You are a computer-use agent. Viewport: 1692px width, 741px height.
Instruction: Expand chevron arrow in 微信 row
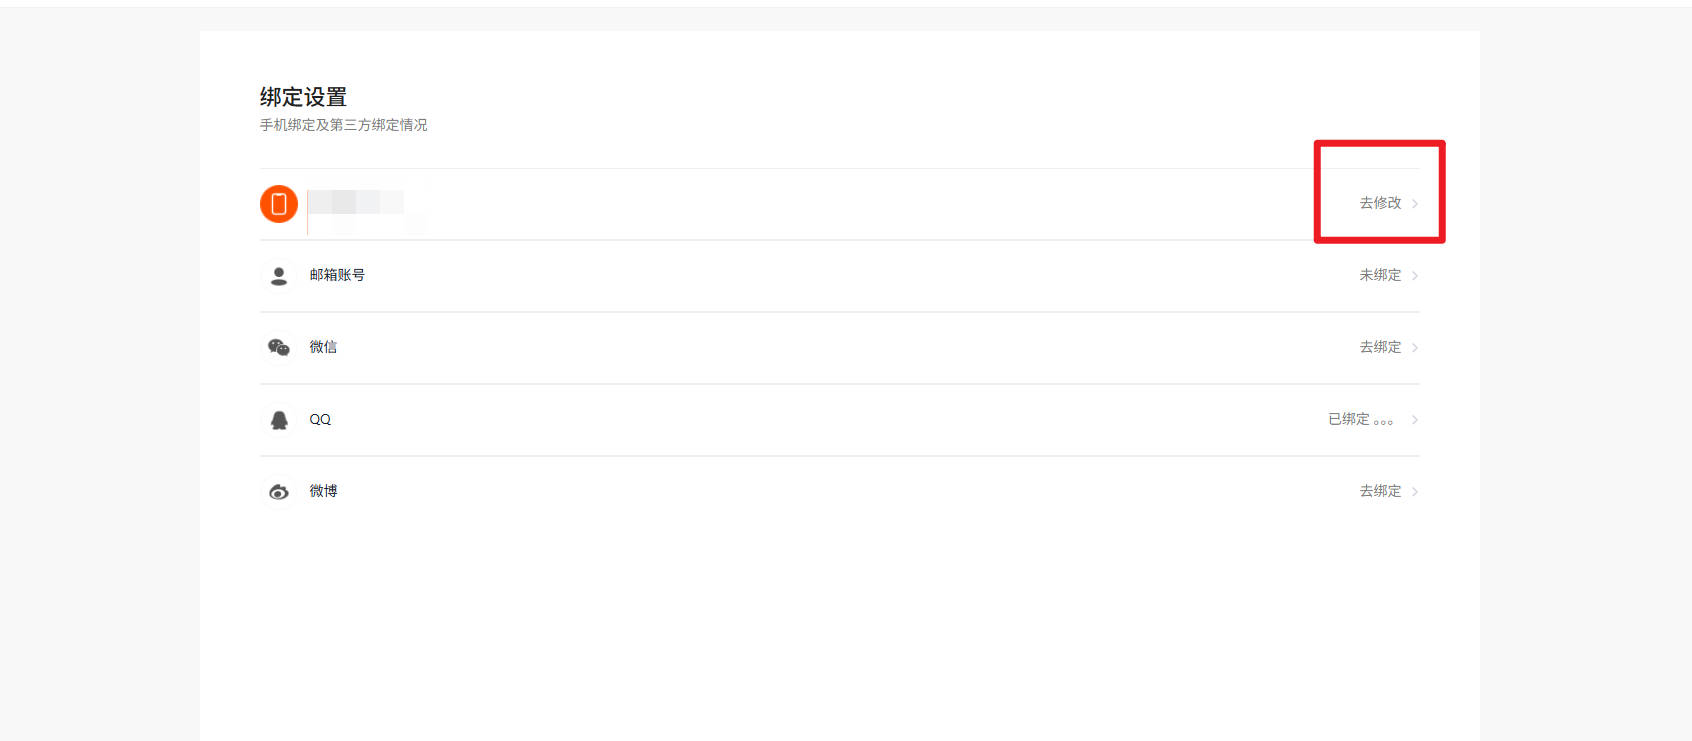[1415, 348]
